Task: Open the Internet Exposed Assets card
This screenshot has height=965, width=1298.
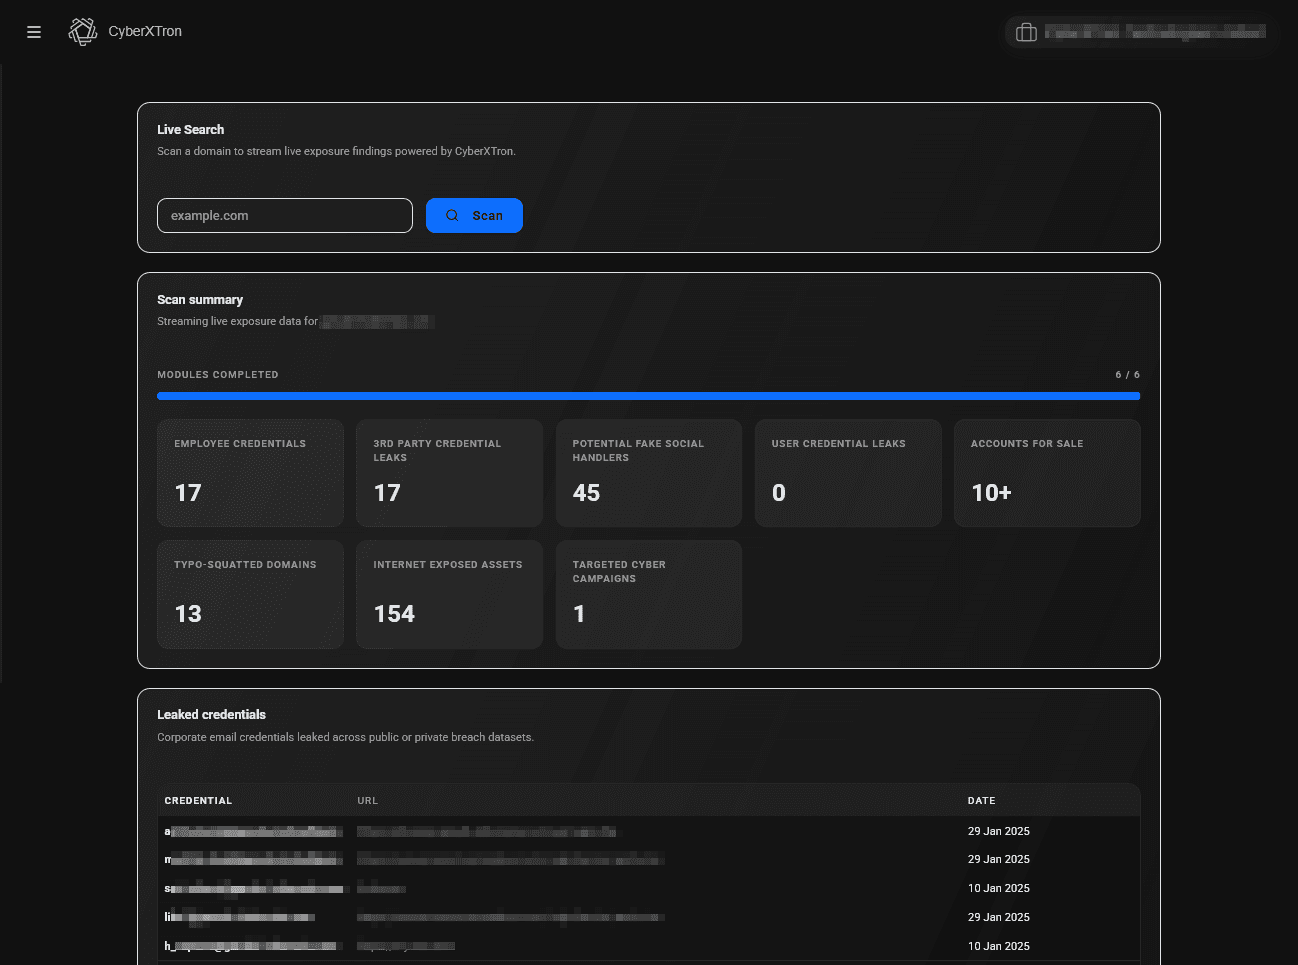Action: pyautogui.click(x=449, y=594)
